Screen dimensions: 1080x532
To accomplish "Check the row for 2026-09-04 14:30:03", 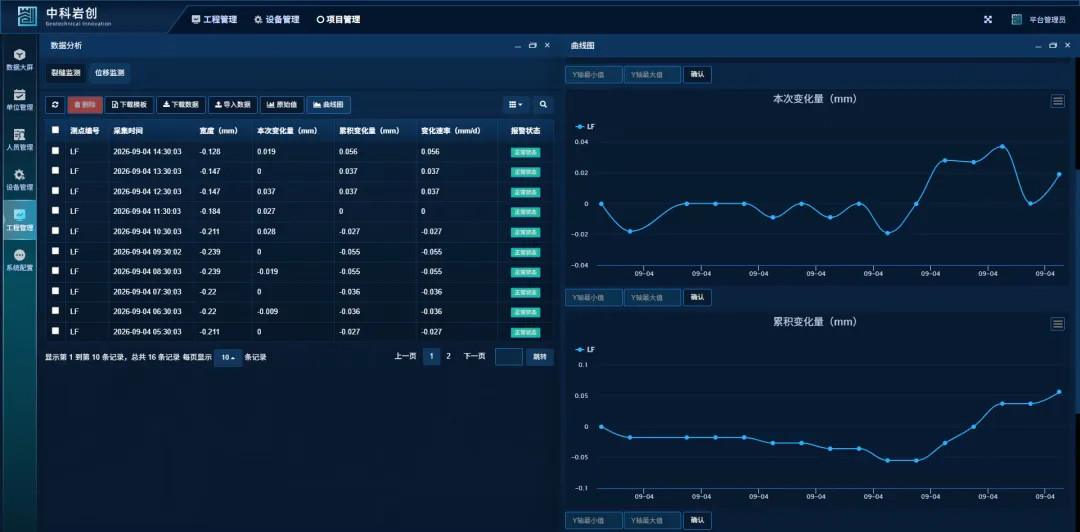I will tap(55, 151).
